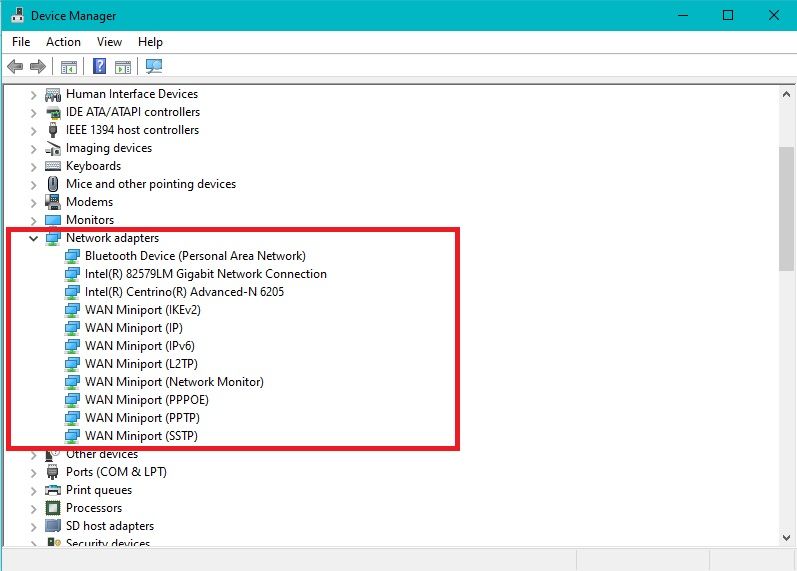Expand the Processors node
This screenshot has width=797, height=571.
coord(34,508)
